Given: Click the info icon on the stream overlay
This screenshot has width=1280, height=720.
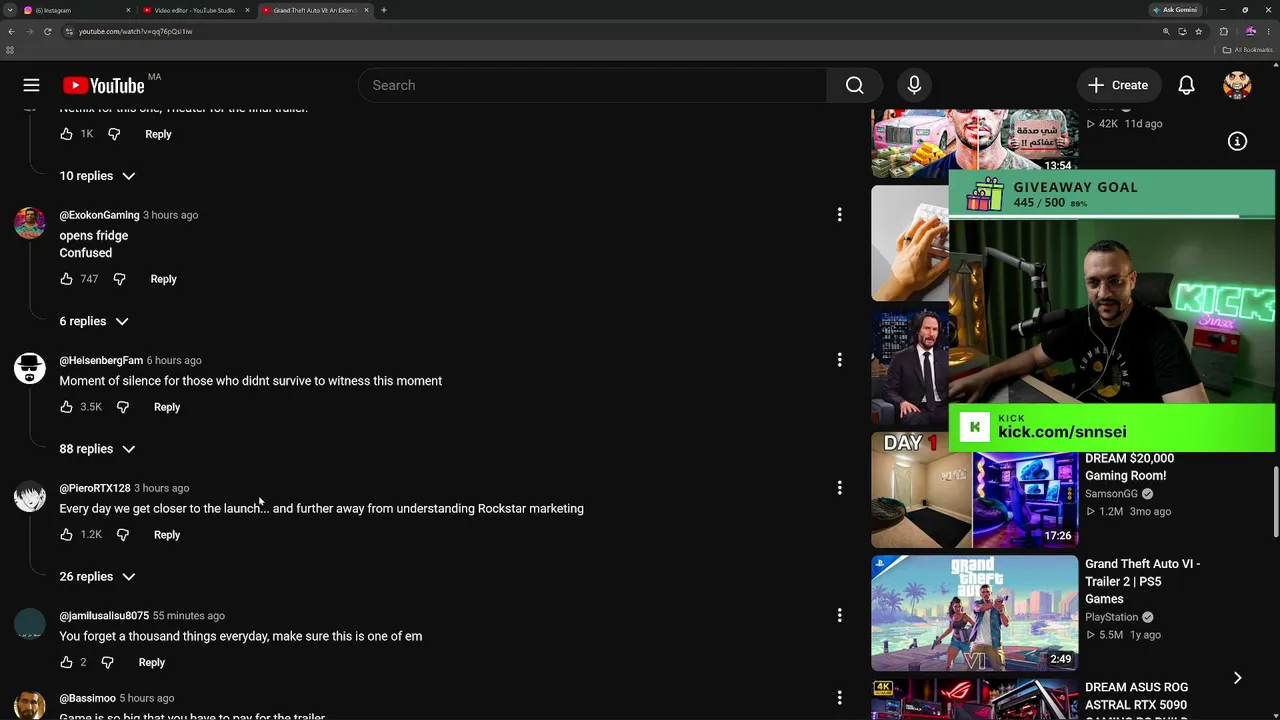Looking at the screenshot, I should click(1237, 141).
